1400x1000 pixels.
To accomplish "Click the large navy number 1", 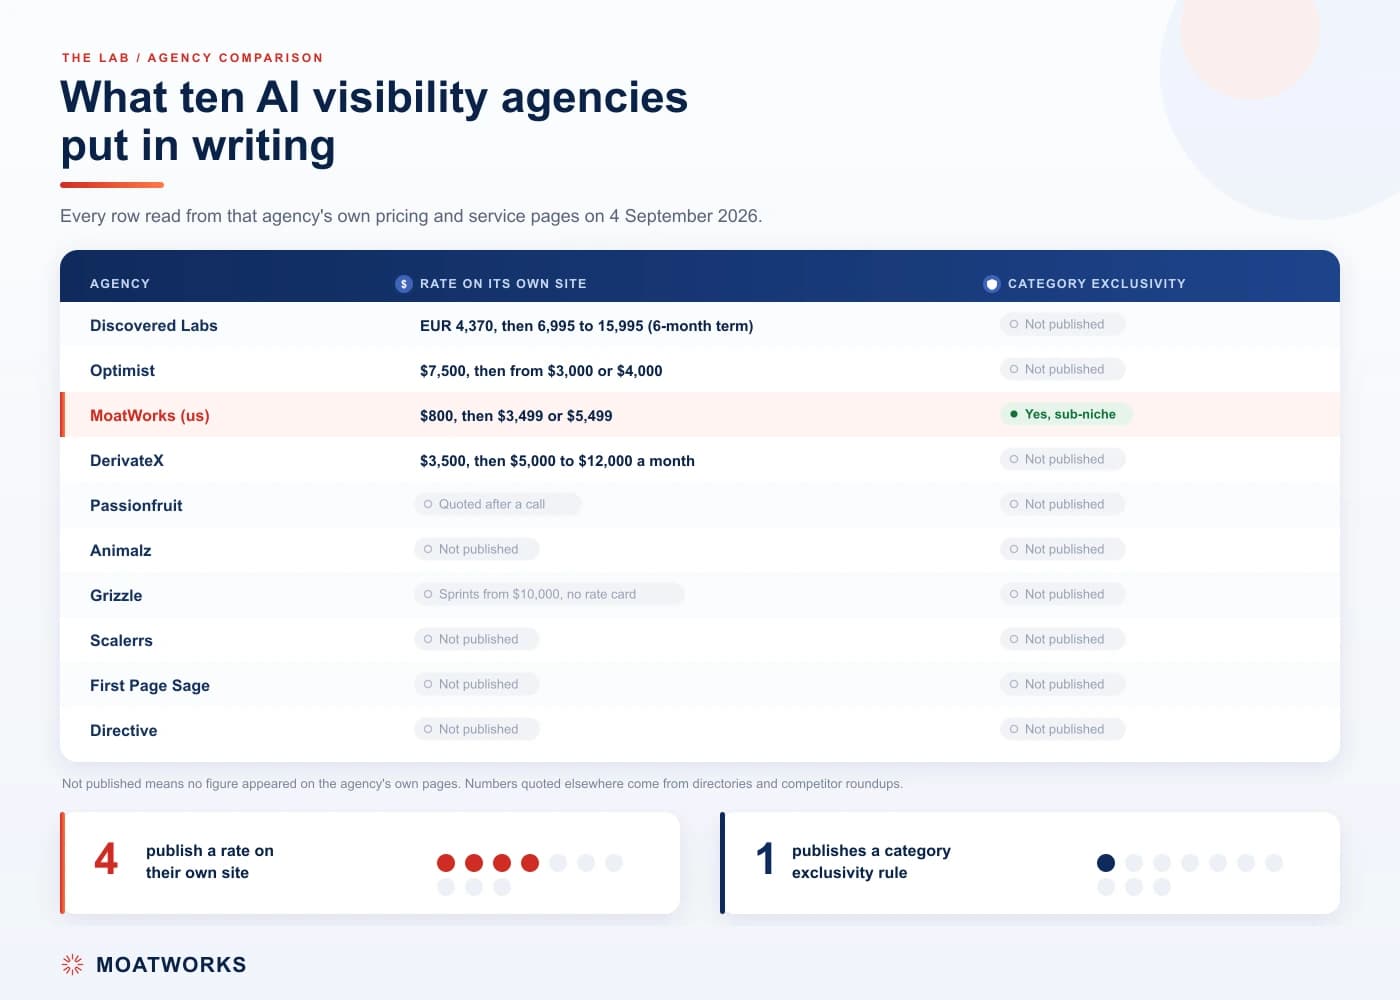I will (765, 859).
